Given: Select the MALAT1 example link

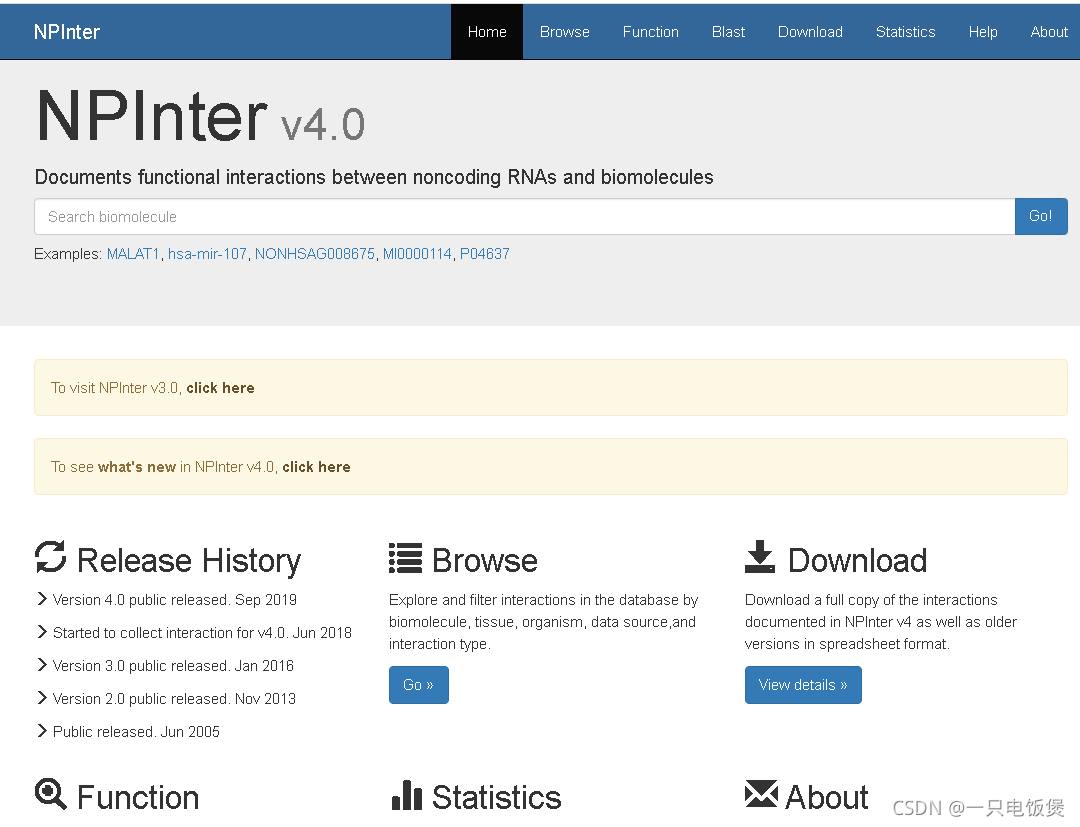Looking at the screenshot, I should (x=133, y=254).
